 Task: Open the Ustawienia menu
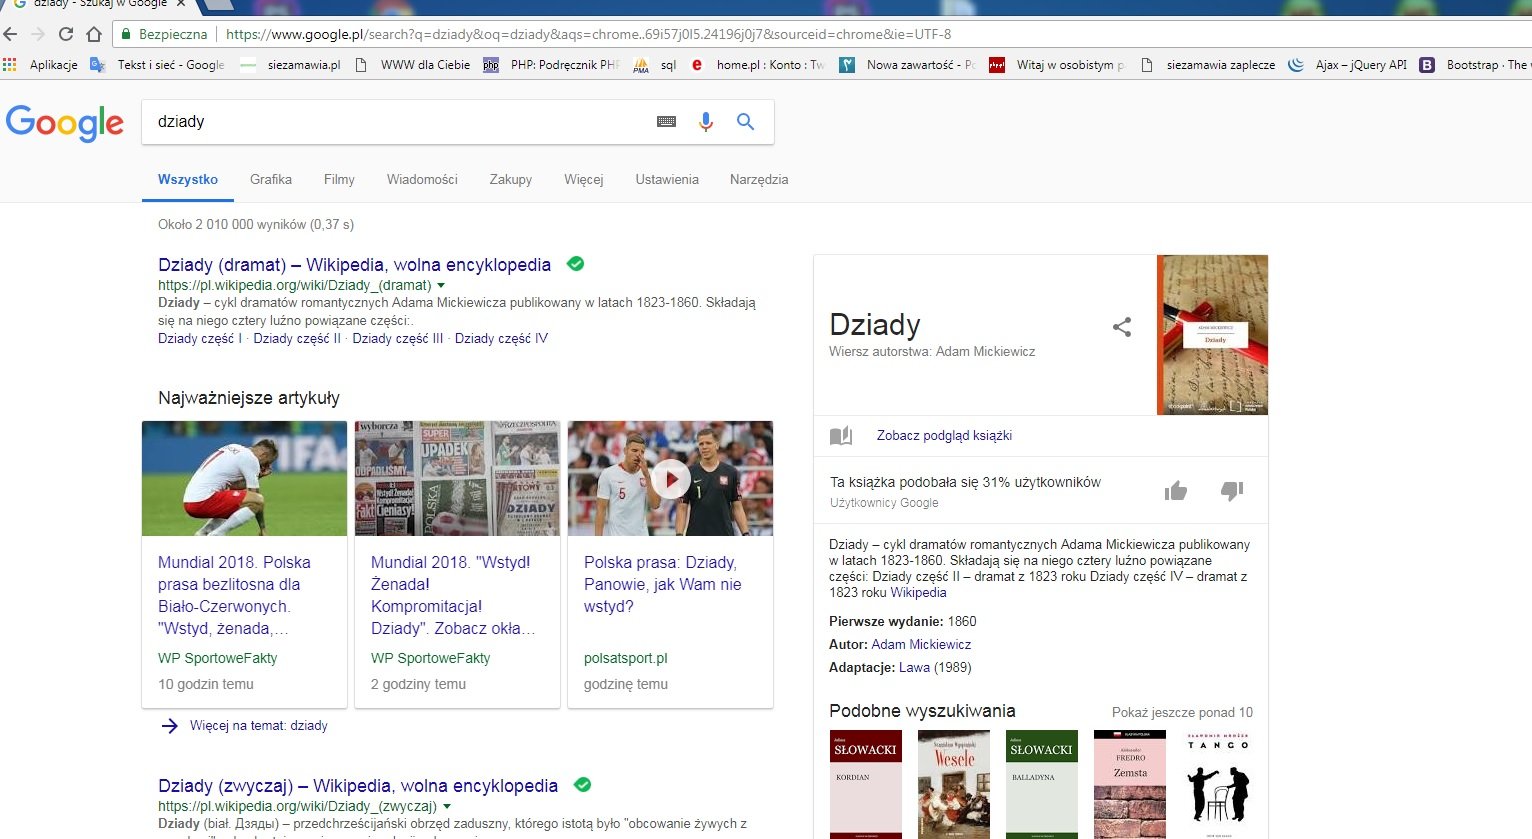[667, 180]
